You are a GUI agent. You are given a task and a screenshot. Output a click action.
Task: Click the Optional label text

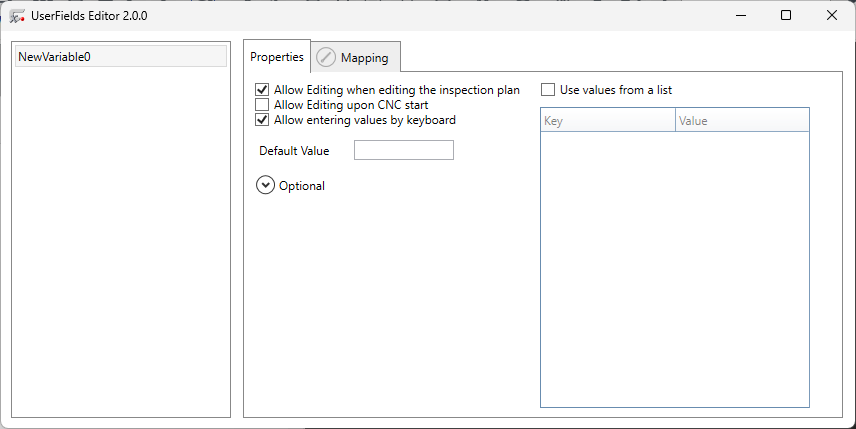pyautogui.click(x=302, y=186)
